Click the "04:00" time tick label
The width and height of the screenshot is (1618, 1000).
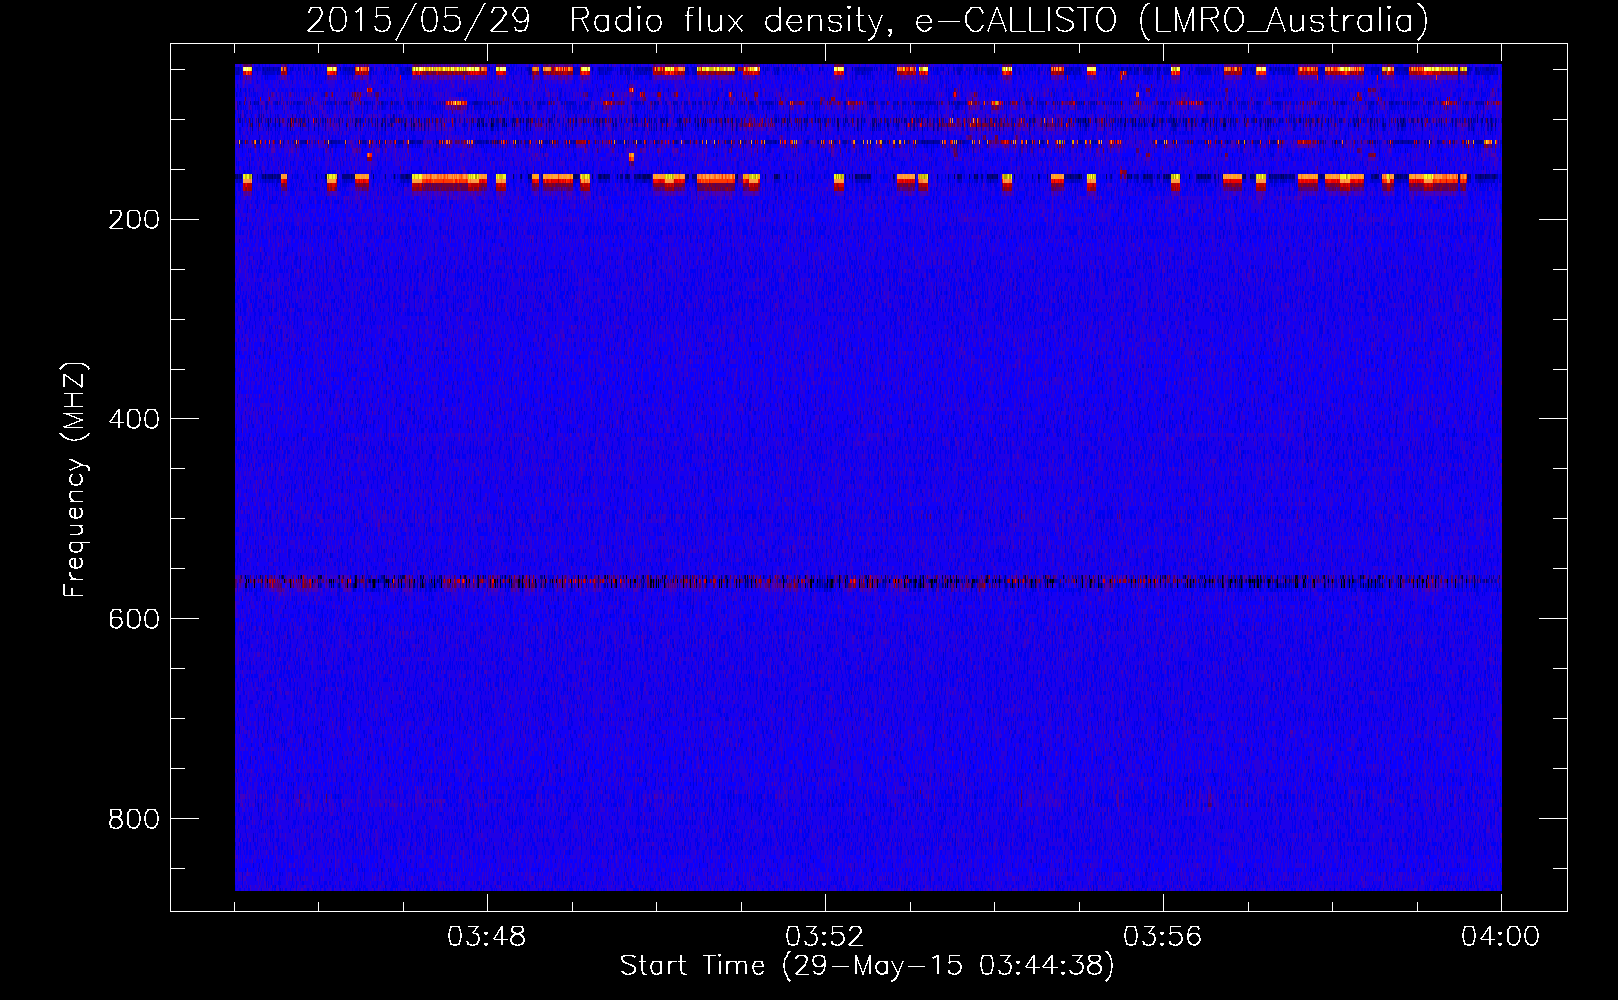[x=1501, y=937]
